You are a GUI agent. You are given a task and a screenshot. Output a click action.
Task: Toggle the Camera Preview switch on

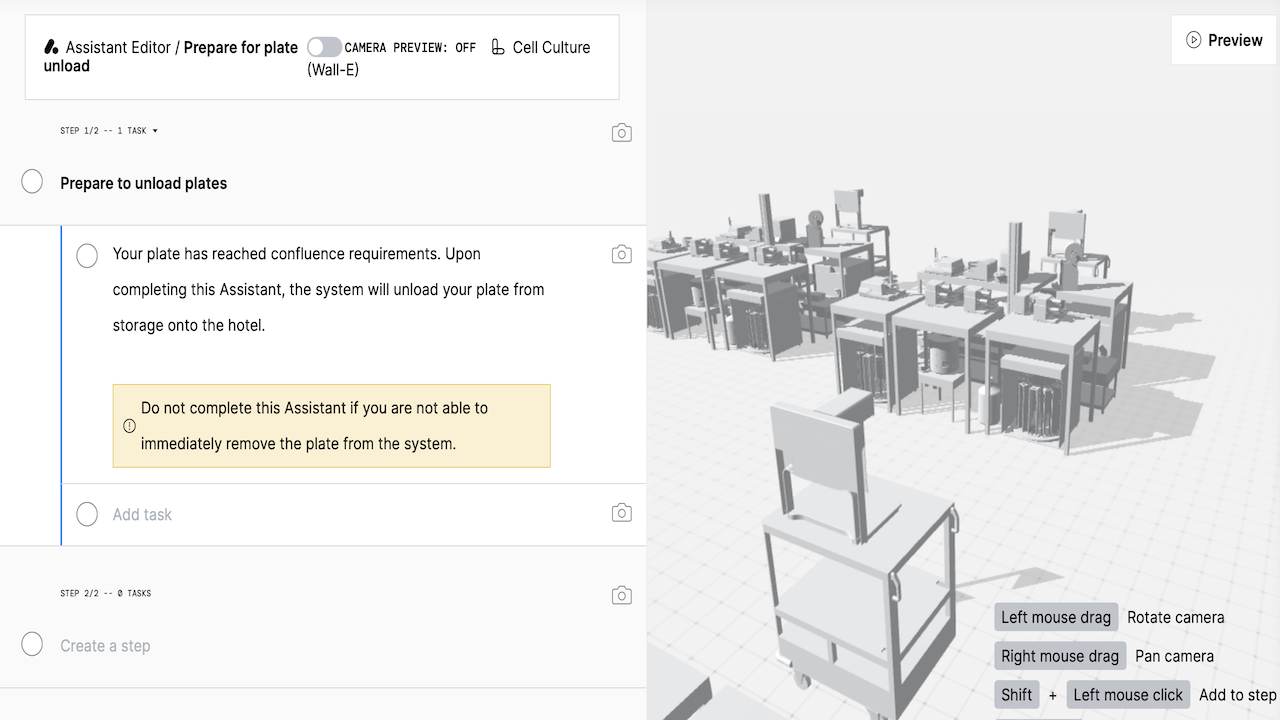click(324, 47)
